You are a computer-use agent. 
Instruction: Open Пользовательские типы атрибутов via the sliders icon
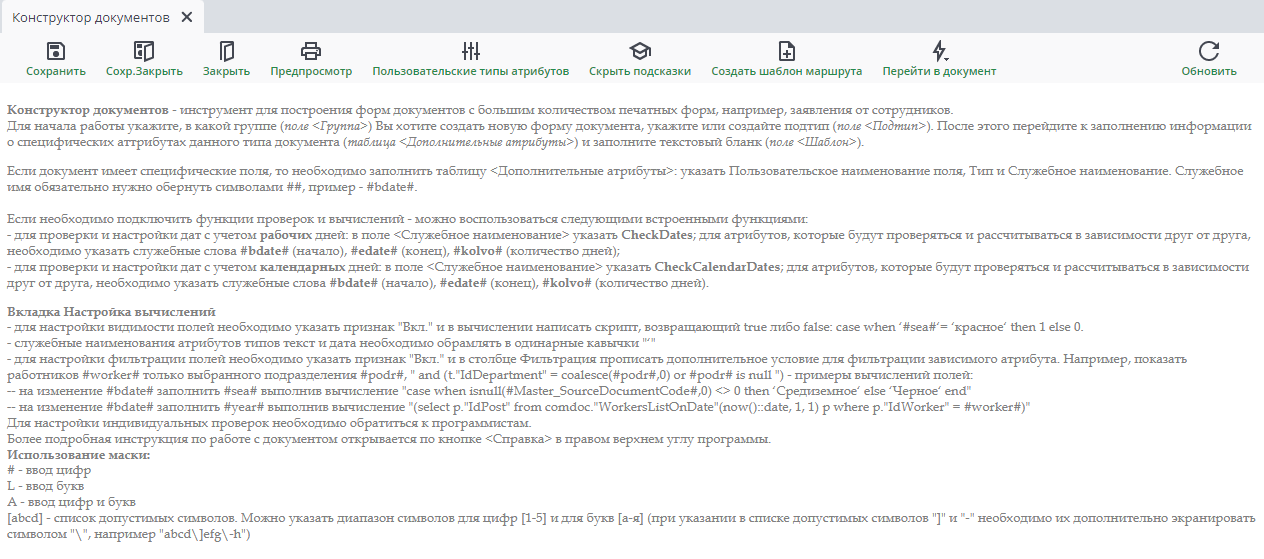point(471,51)
